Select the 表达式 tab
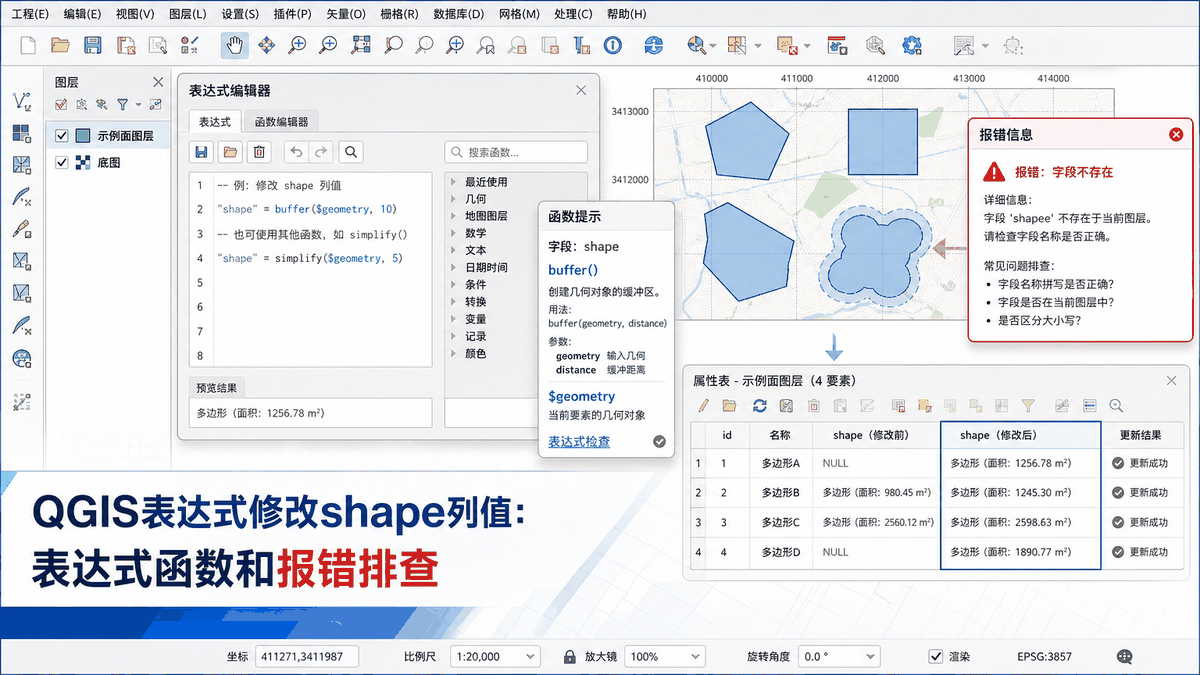 pyautogui.click(x=214, y=122)
